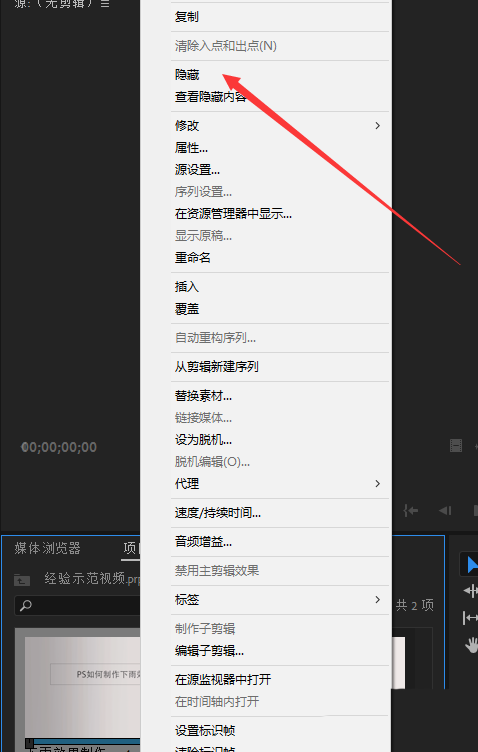Click greyed-out 序列设置... entry
This screenshot has width=478, height=752.
point(203,192)
